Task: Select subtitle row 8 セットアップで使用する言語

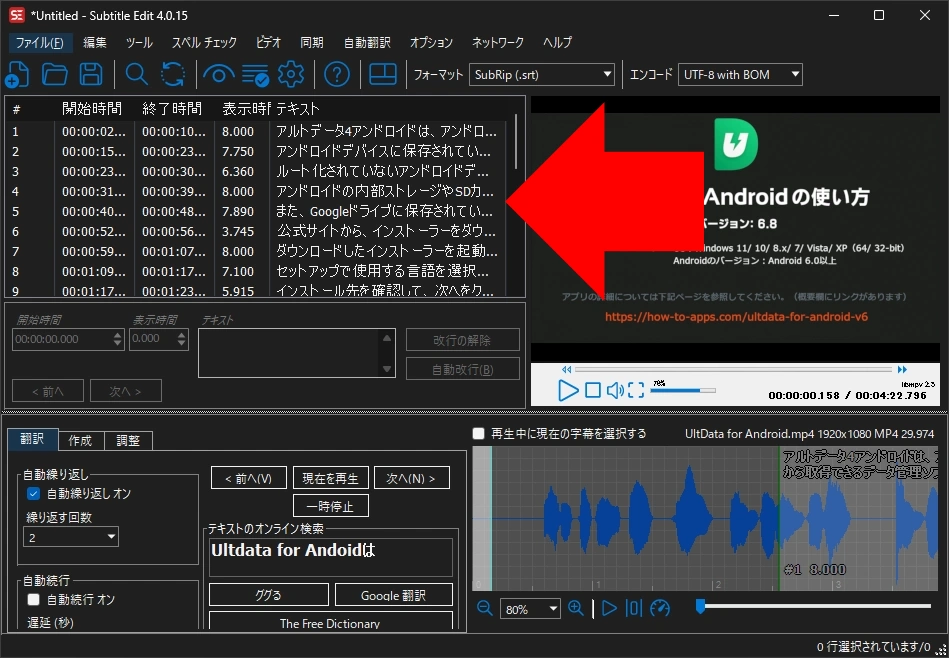Action: [x=255, y=271]
